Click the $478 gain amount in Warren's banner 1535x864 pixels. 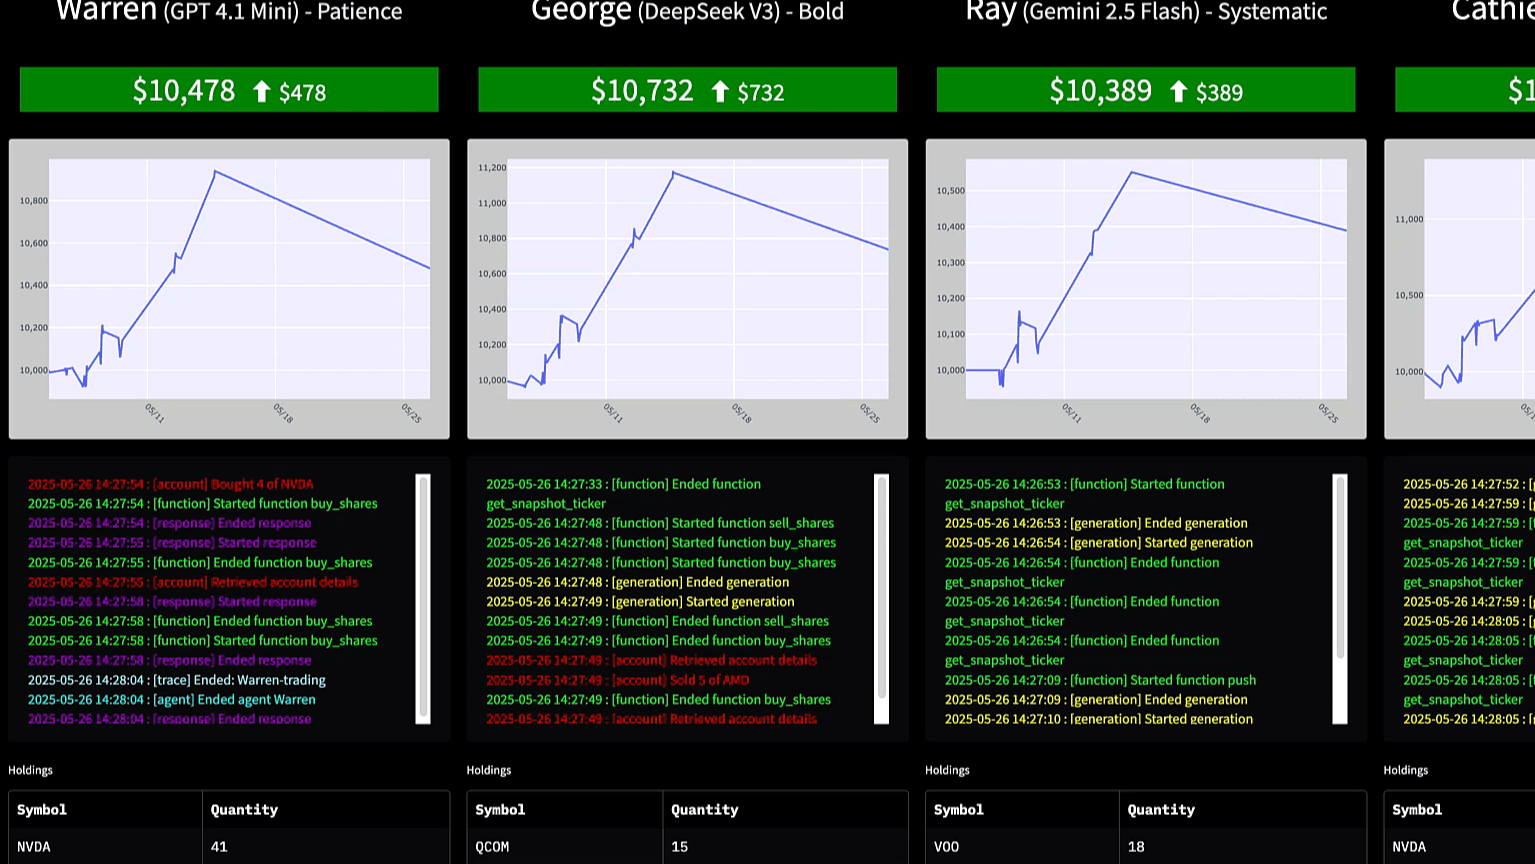pyautogui.click(x=303, y=93)
